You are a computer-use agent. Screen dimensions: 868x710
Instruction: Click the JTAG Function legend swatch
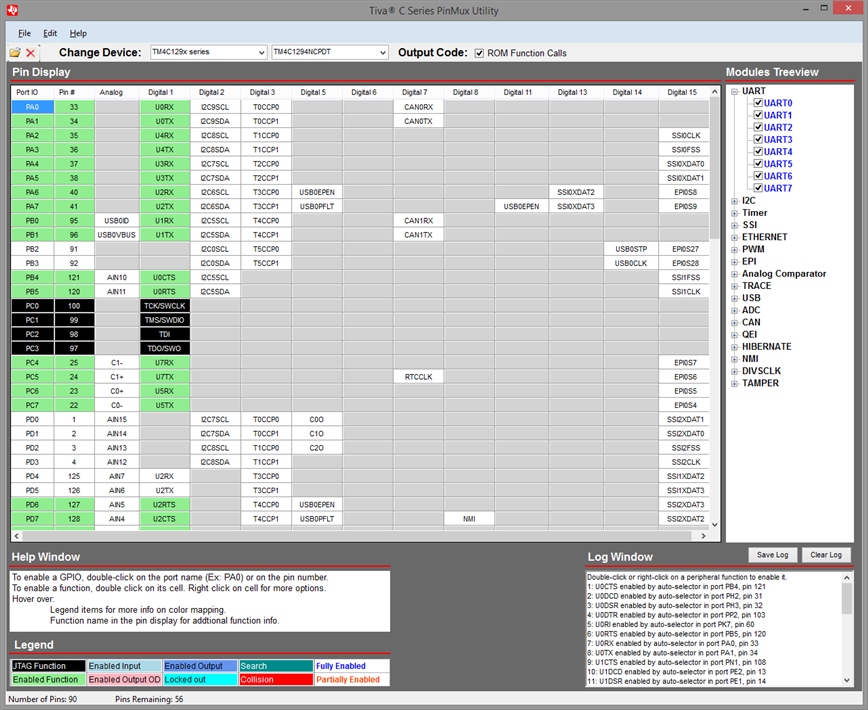tap(48, 666)
